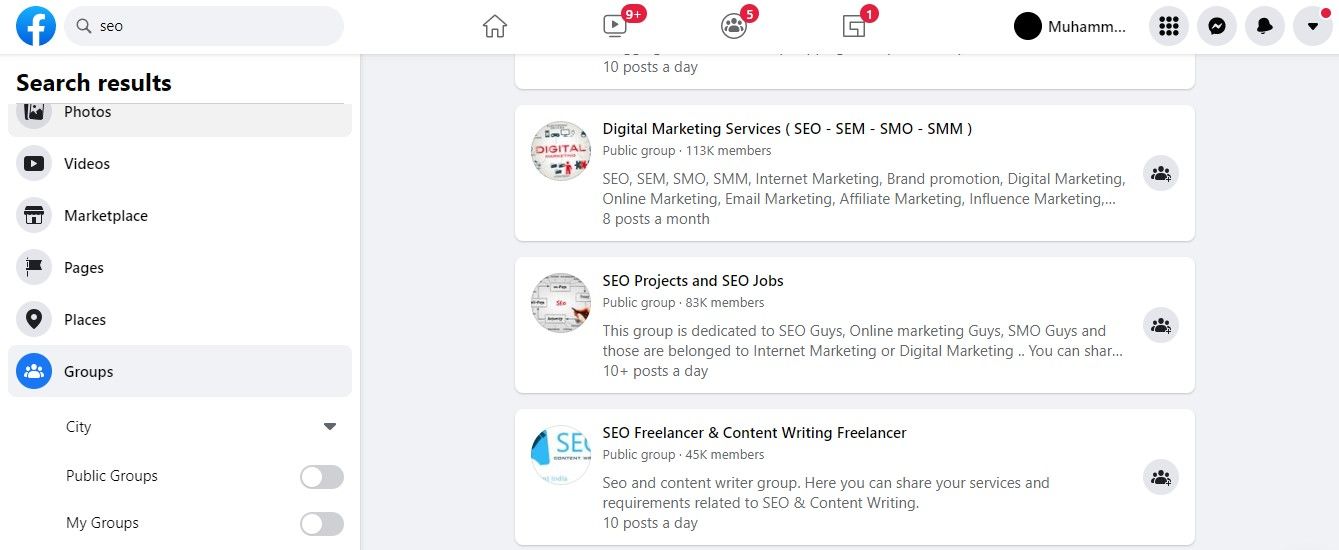Open the Messenger icon
The height and width of the screenshot is (550, 1339).
pyautogui.click(x=1217, y=26)
